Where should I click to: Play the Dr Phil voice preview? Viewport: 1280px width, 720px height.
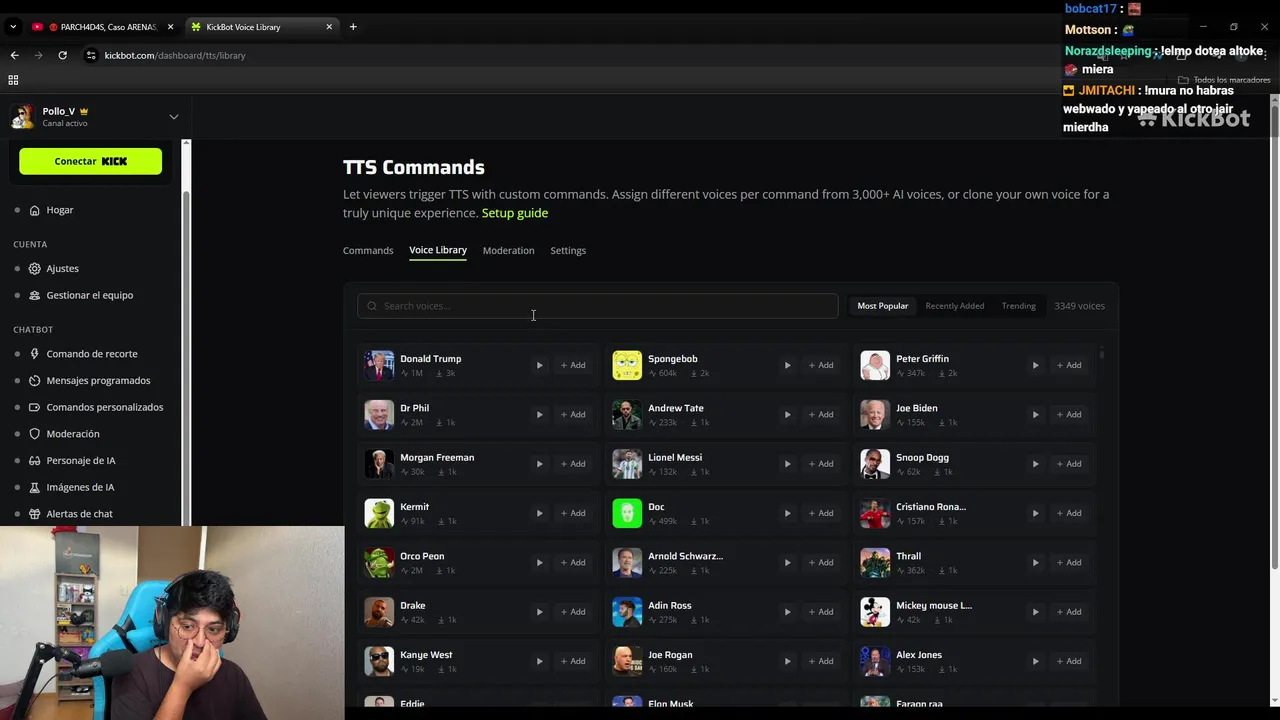click(x=539, y=414)
